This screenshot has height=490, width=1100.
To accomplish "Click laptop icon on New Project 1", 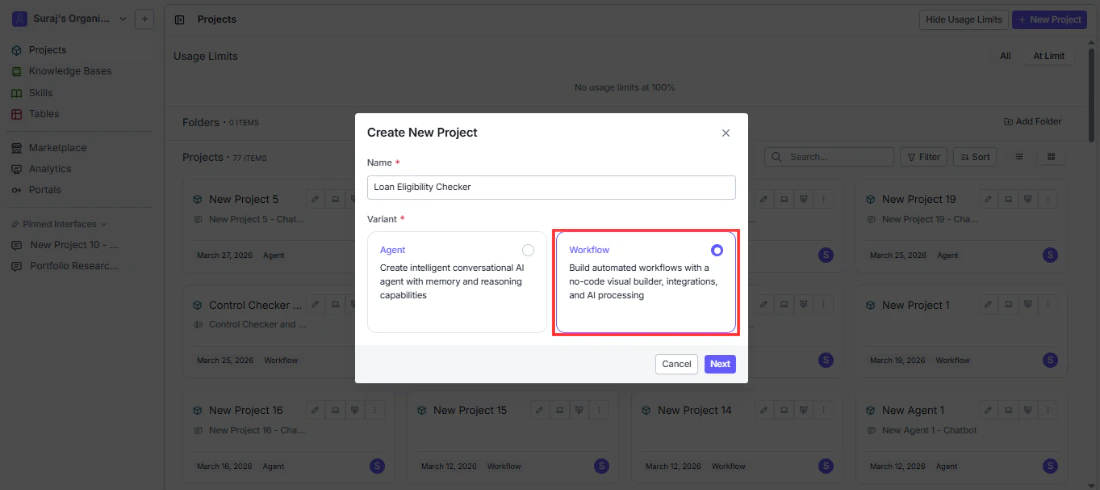I will coord(1008,305).
